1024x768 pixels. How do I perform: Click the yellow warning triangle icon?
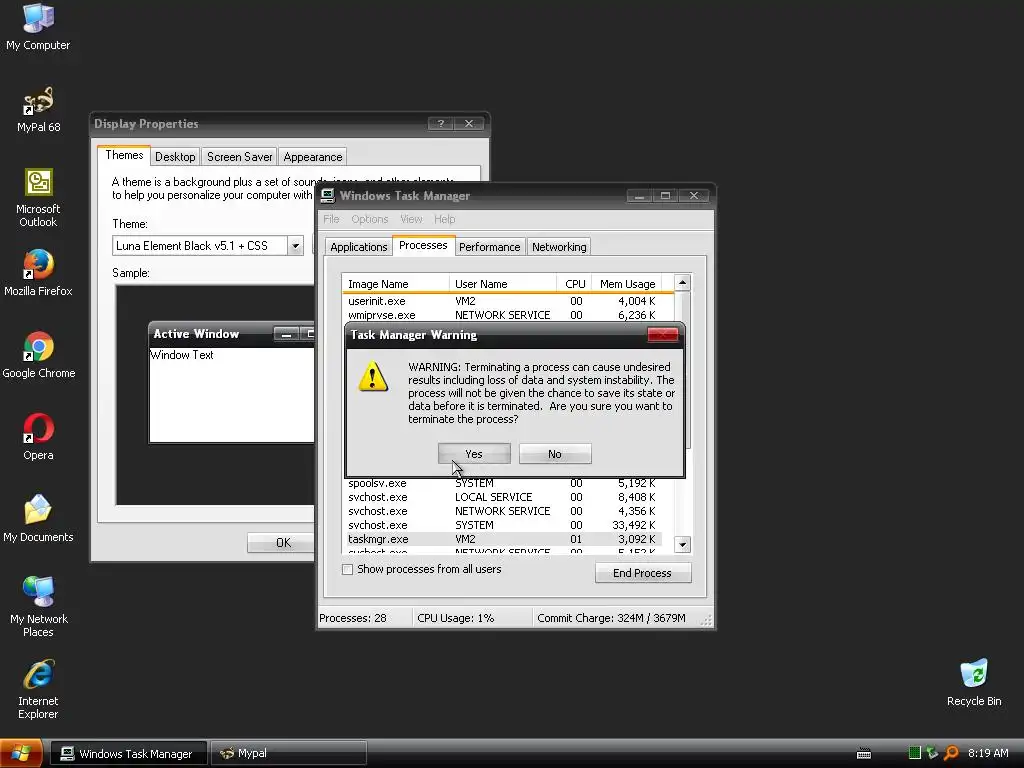coord(373,376)
